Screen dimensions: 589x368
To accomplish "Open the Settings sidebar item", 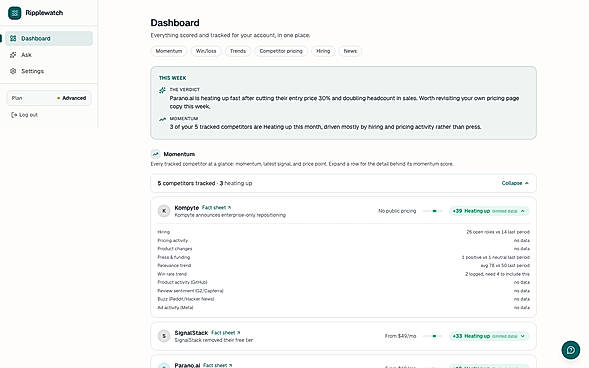I will pyautogui.click(x=49, y=71).
